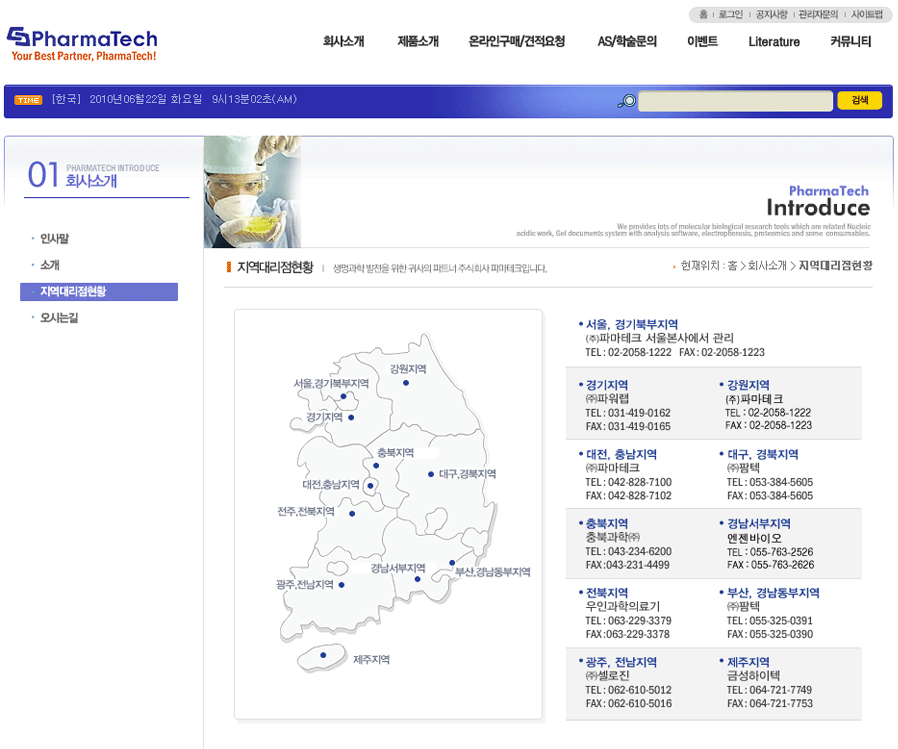Click the 서울, 경기북부지역 listing heading

pyautogui.click(x=632, y=324)
